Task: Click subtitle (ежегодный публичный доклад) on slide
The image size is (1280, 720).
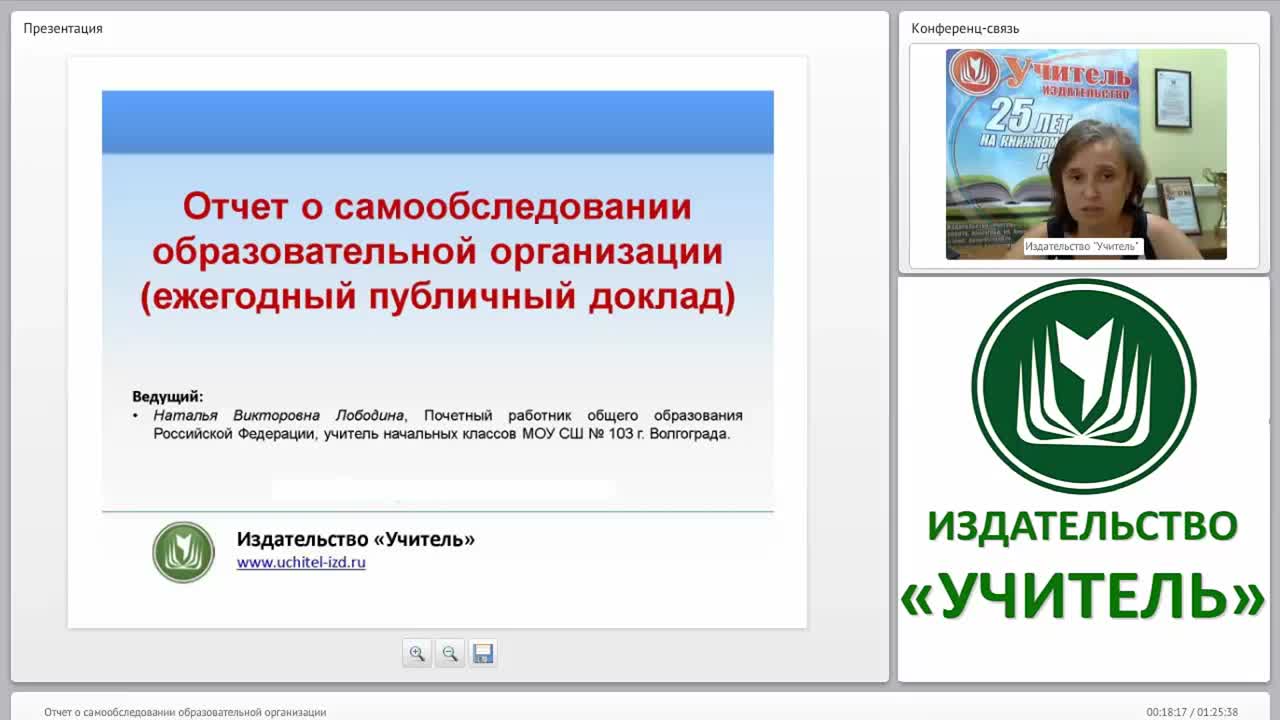Action: (x=437, y=297)
